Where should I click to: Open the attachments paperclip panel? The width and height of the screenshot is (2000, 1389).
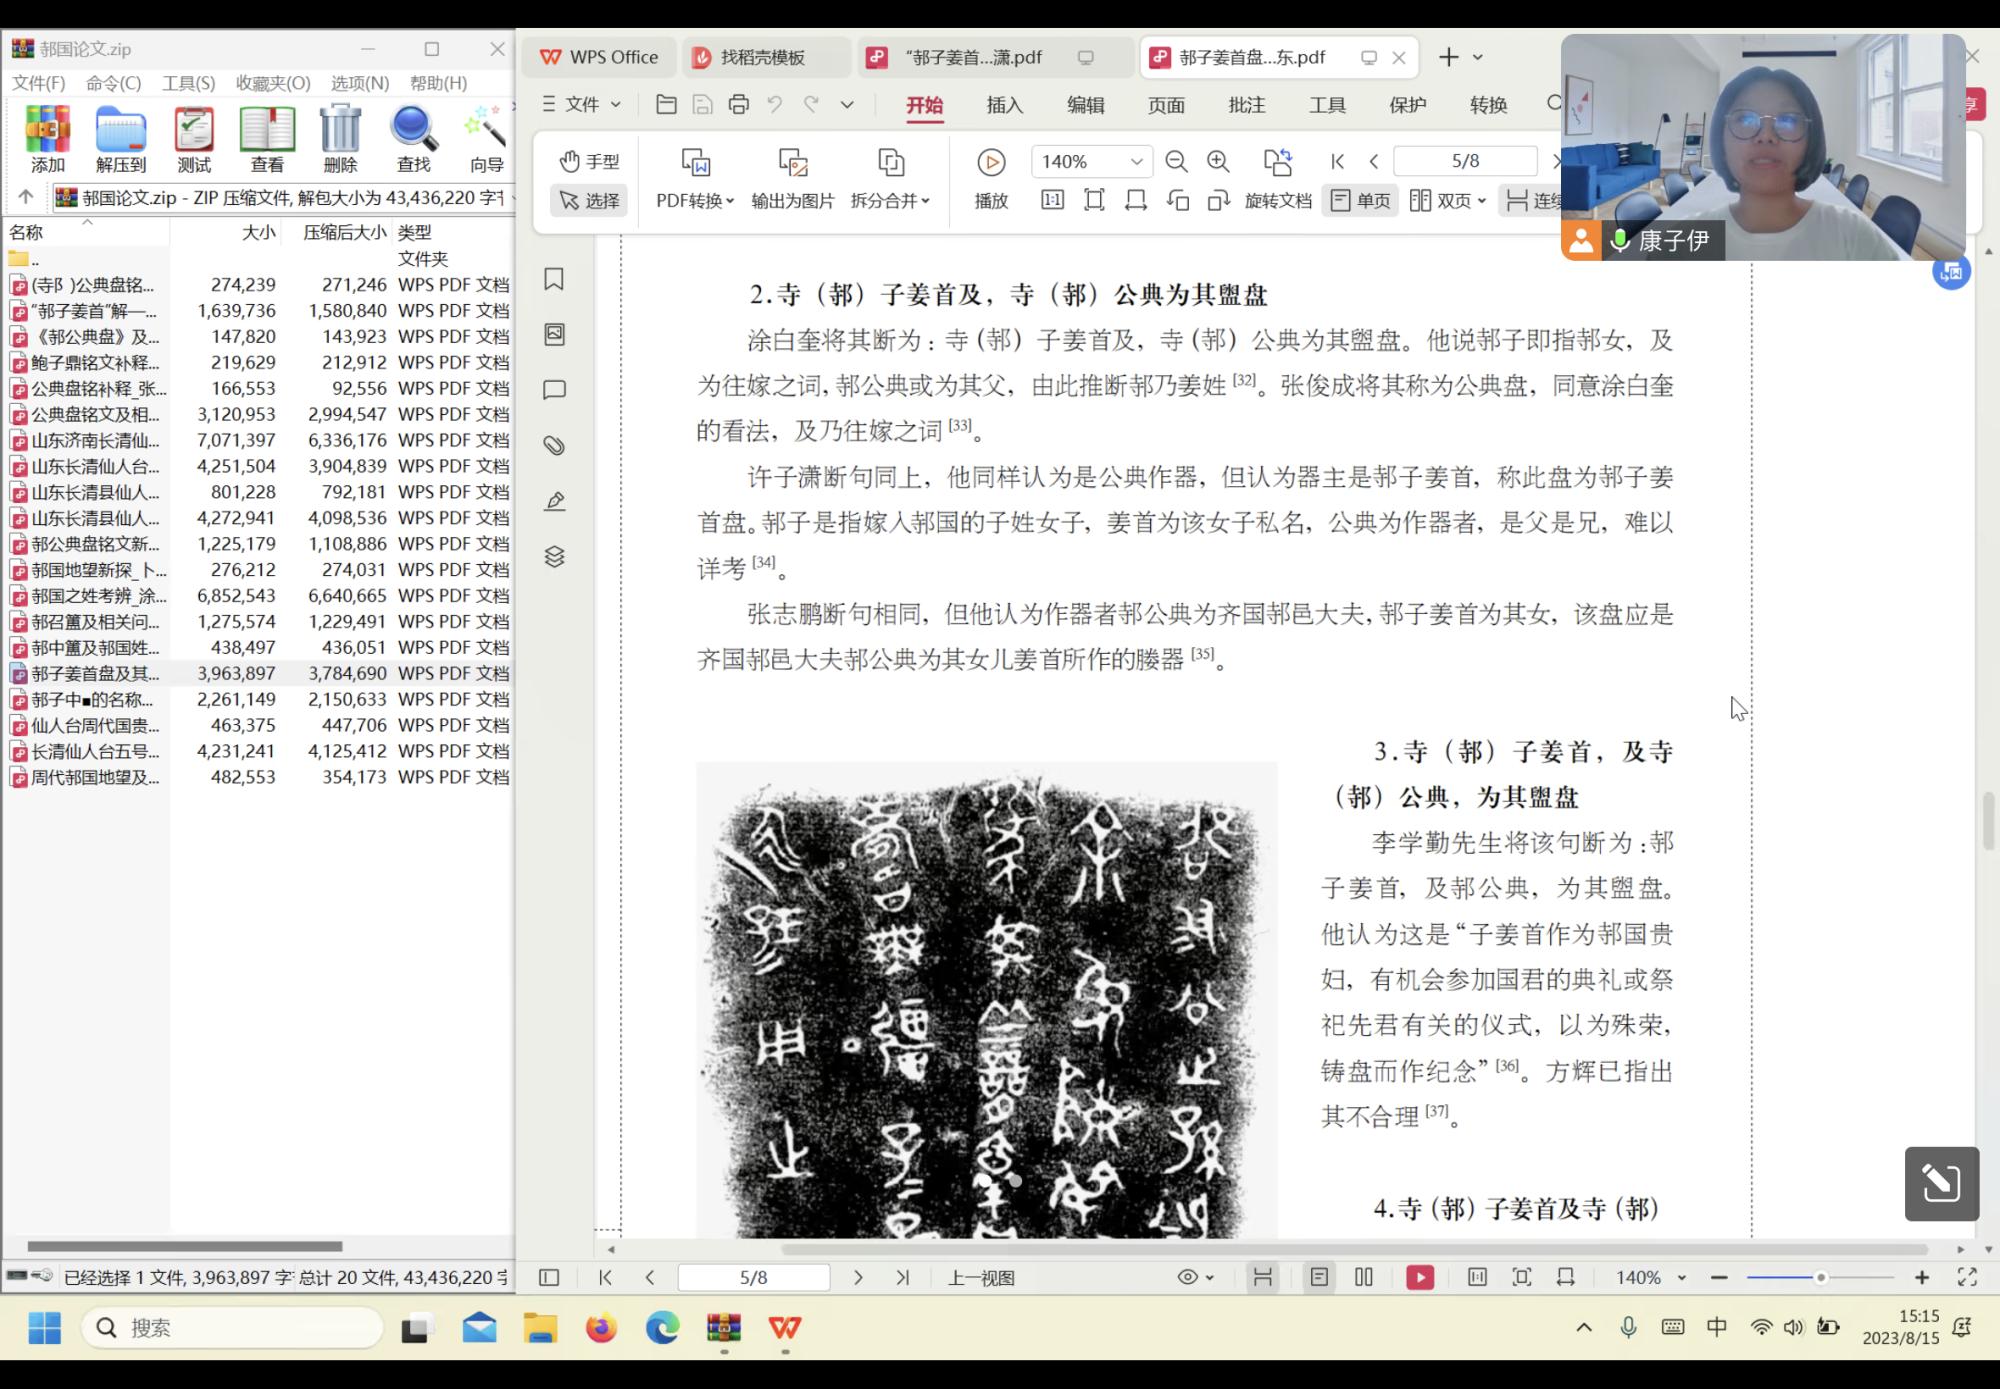554,445
